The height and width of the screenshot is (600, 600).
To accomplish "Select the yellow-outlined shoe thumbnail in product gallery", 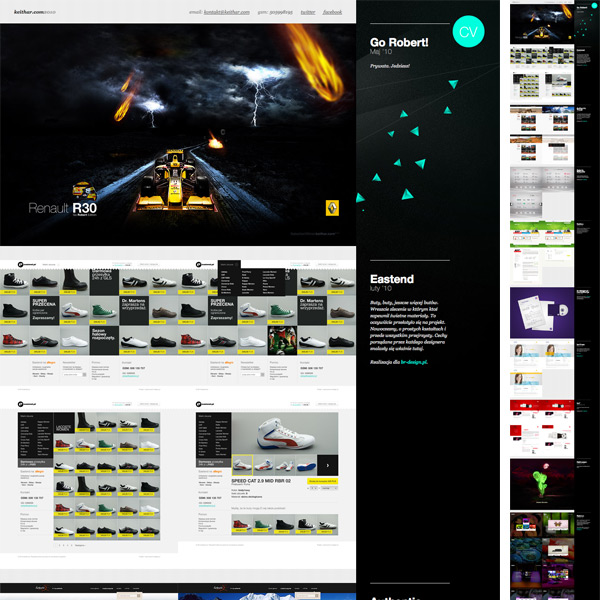I will click(242, 465).
